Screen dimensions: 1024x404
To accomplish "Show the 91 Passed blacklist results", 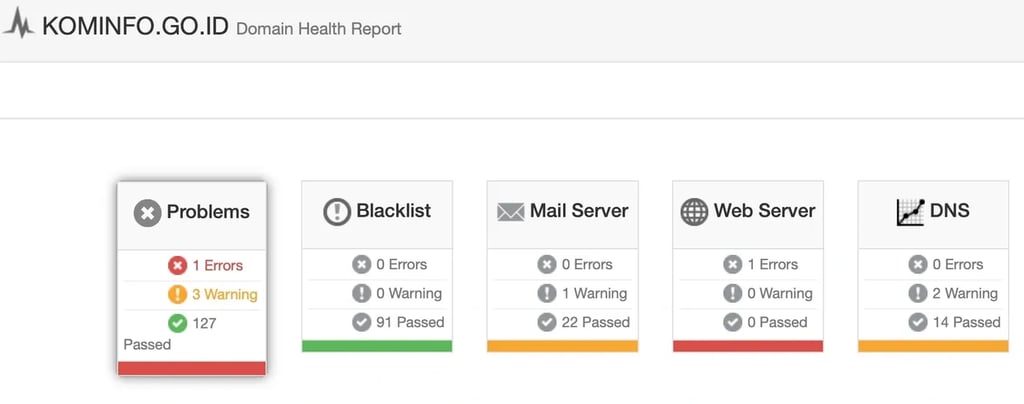I will coord(410,322).
